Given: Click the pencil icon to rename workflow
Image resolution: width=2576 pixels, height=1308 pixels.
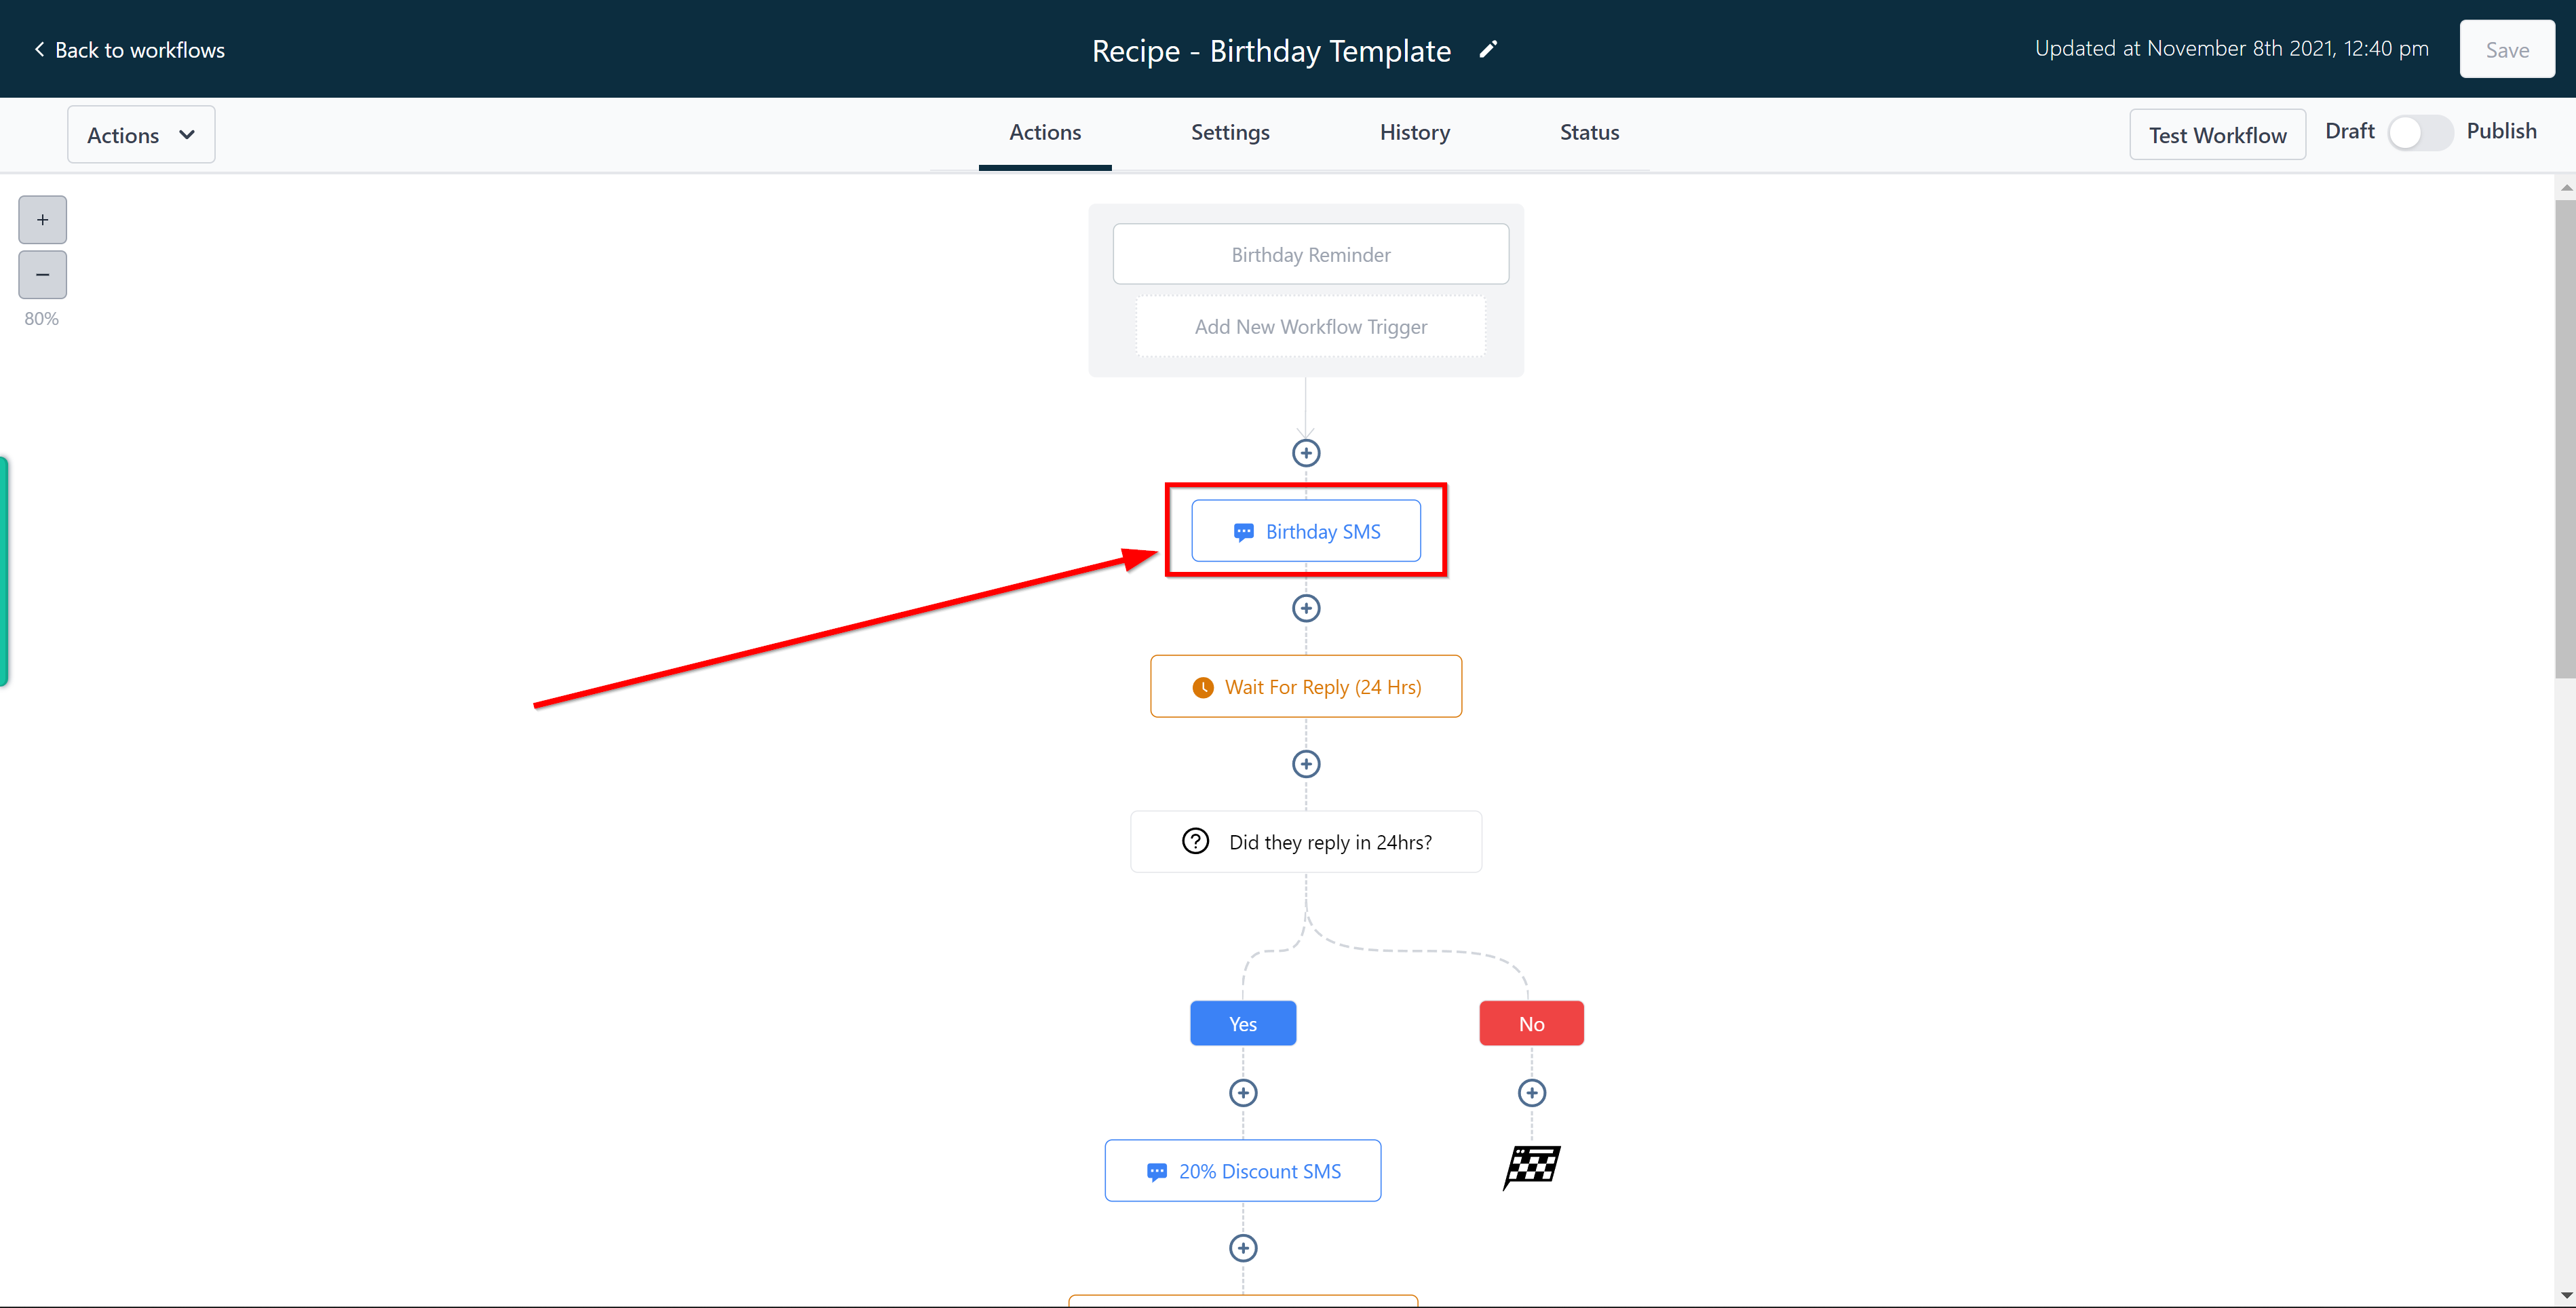Looking at the screenshot, I should 1488,49.
